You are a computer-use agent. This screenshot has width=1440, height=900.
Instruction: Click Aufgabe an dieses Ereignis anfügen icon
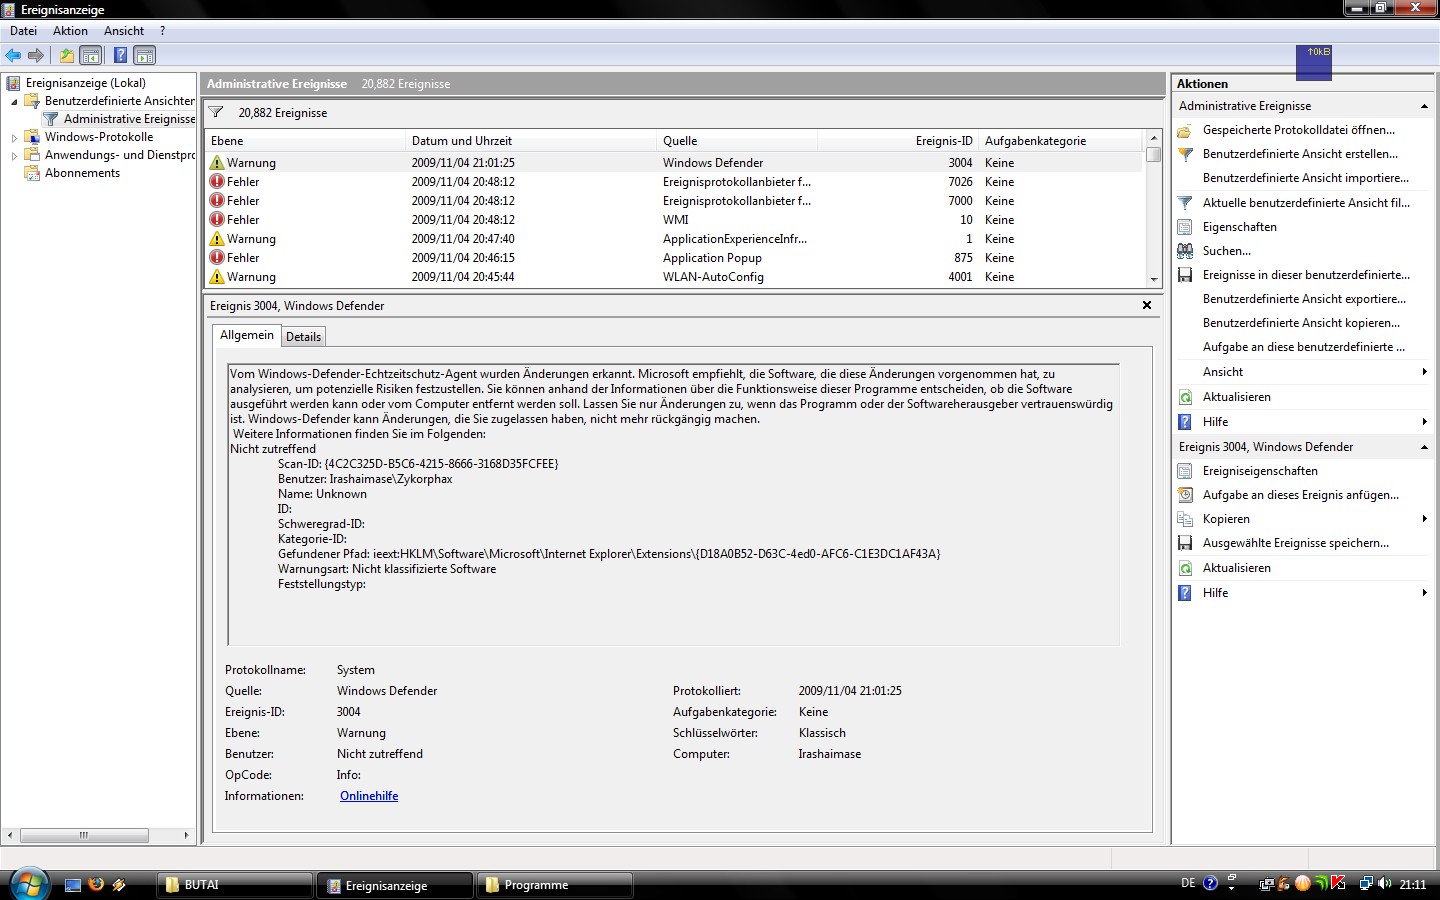coord(1185,495)
